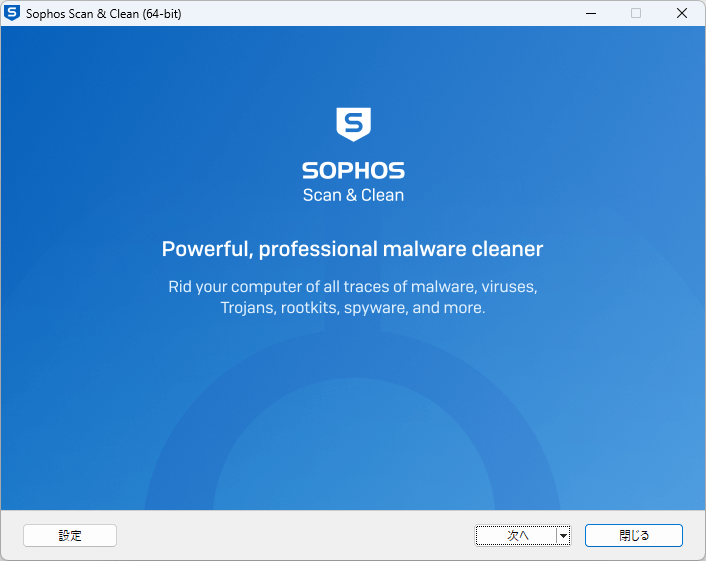Click 'Powerful, professional malware cleaner' heading

(x=353, y=249)
